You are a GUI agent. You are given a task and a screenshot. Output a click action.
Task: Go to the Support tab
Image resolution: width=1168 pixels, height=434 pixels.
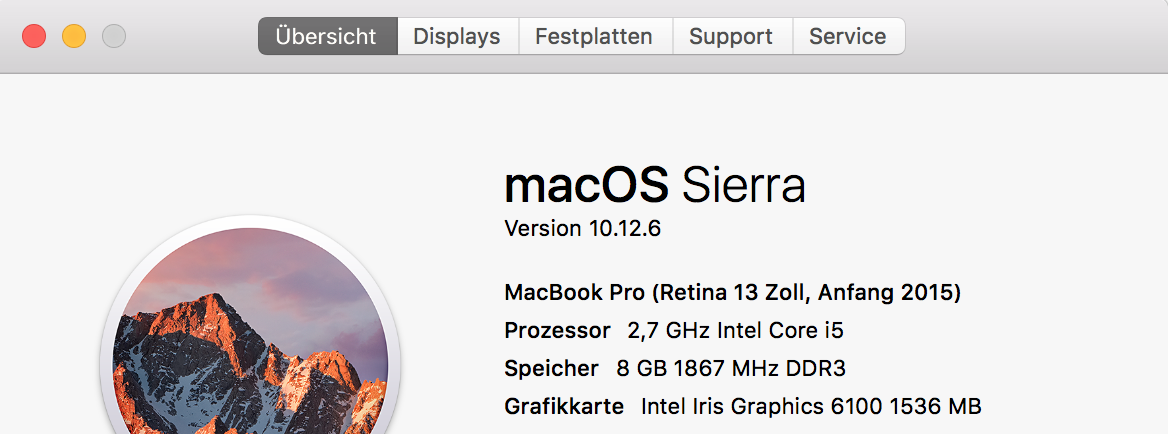tap(731, 36)
